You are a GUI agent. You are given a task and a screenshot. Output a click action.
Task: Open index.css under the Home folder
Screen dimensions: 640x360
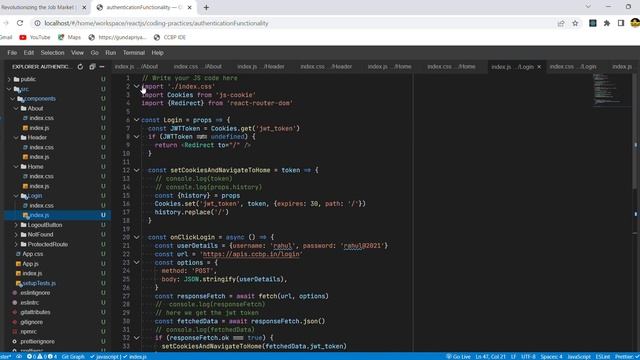41,176
